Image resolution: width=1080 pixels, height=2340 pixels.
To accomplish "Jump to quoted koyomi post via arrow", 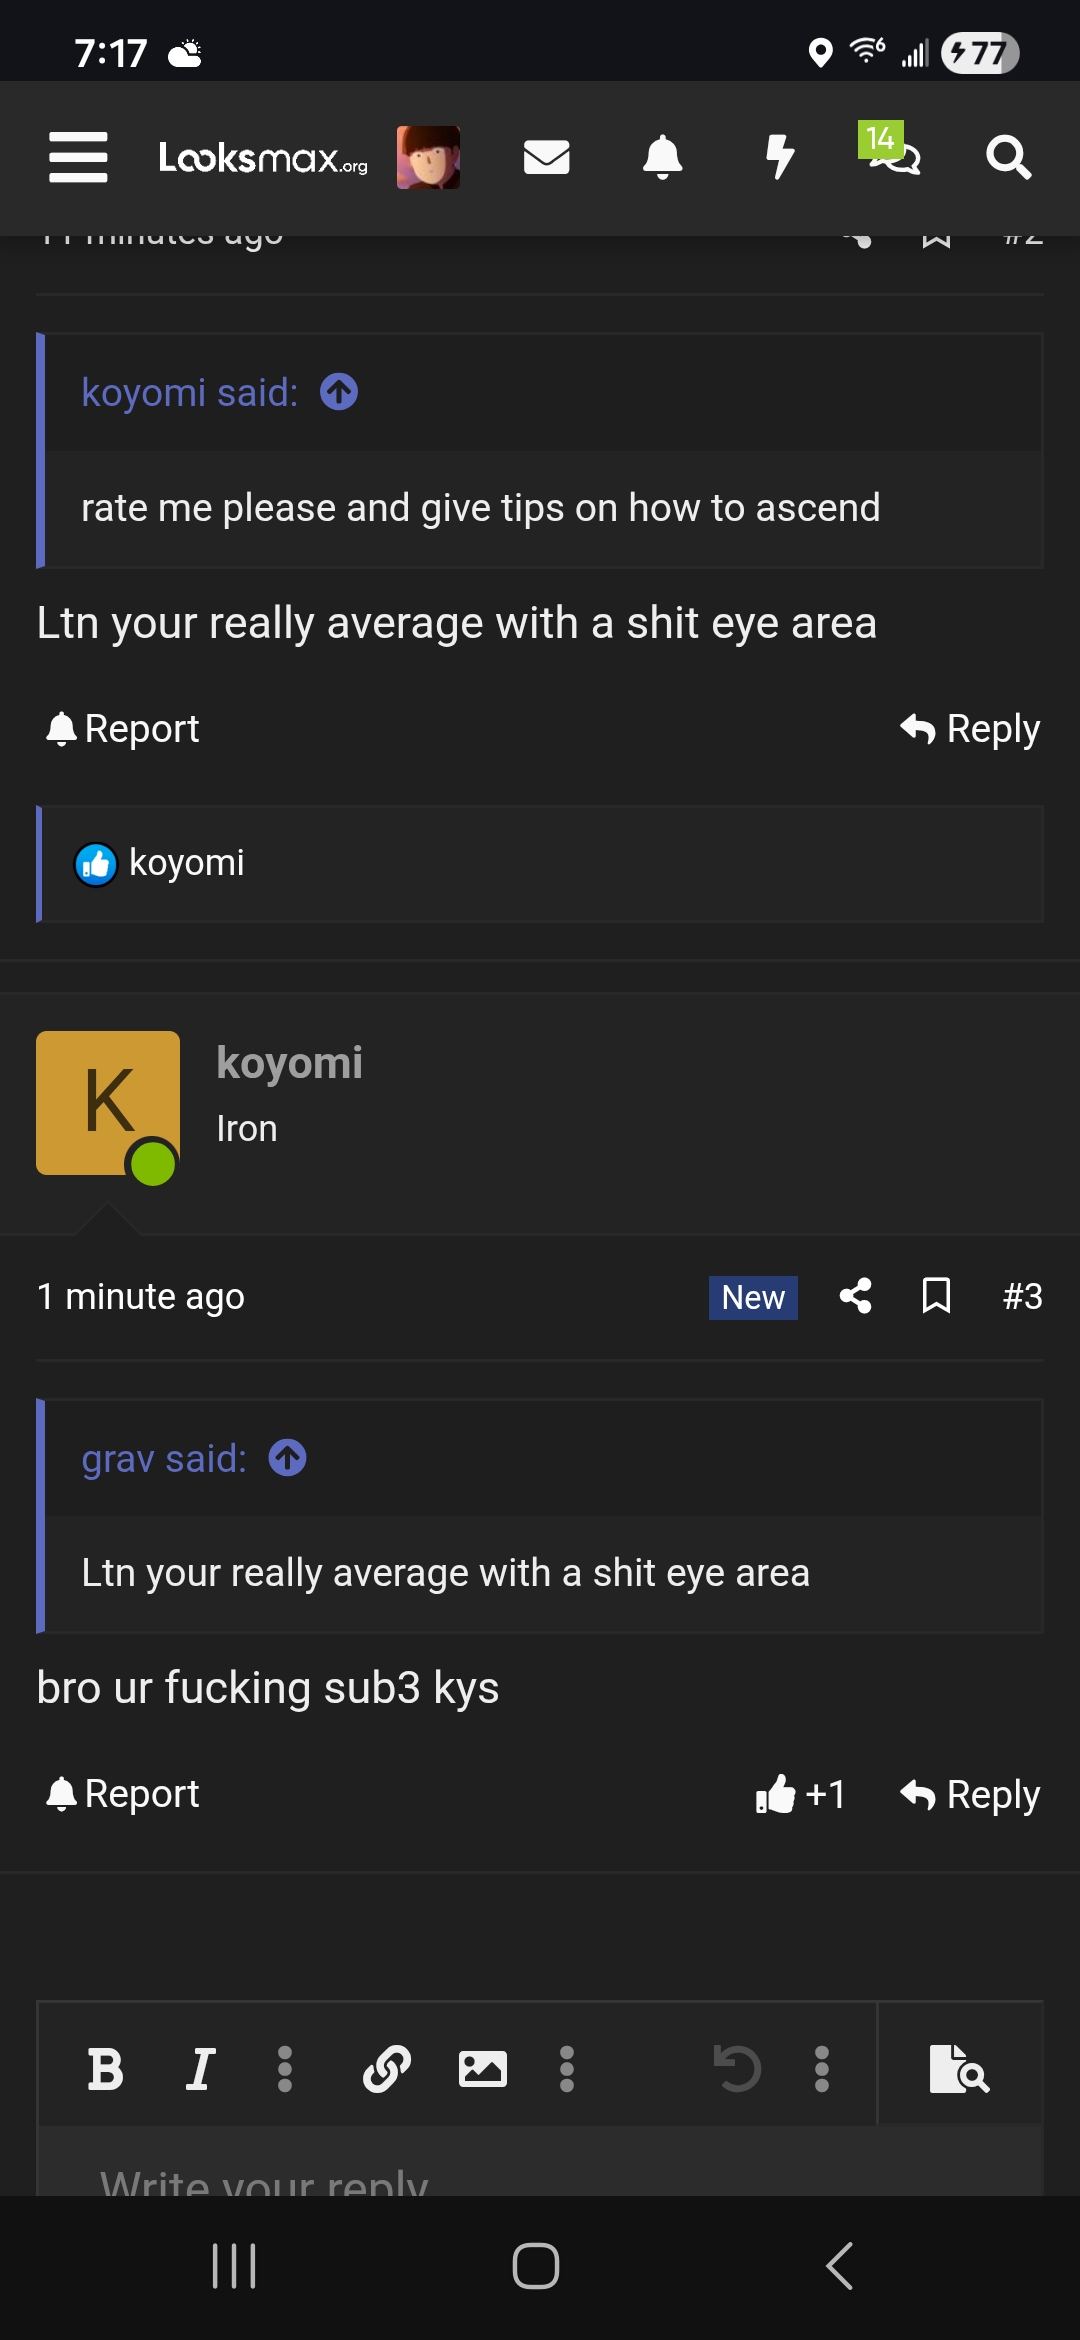I will [339, 392].
